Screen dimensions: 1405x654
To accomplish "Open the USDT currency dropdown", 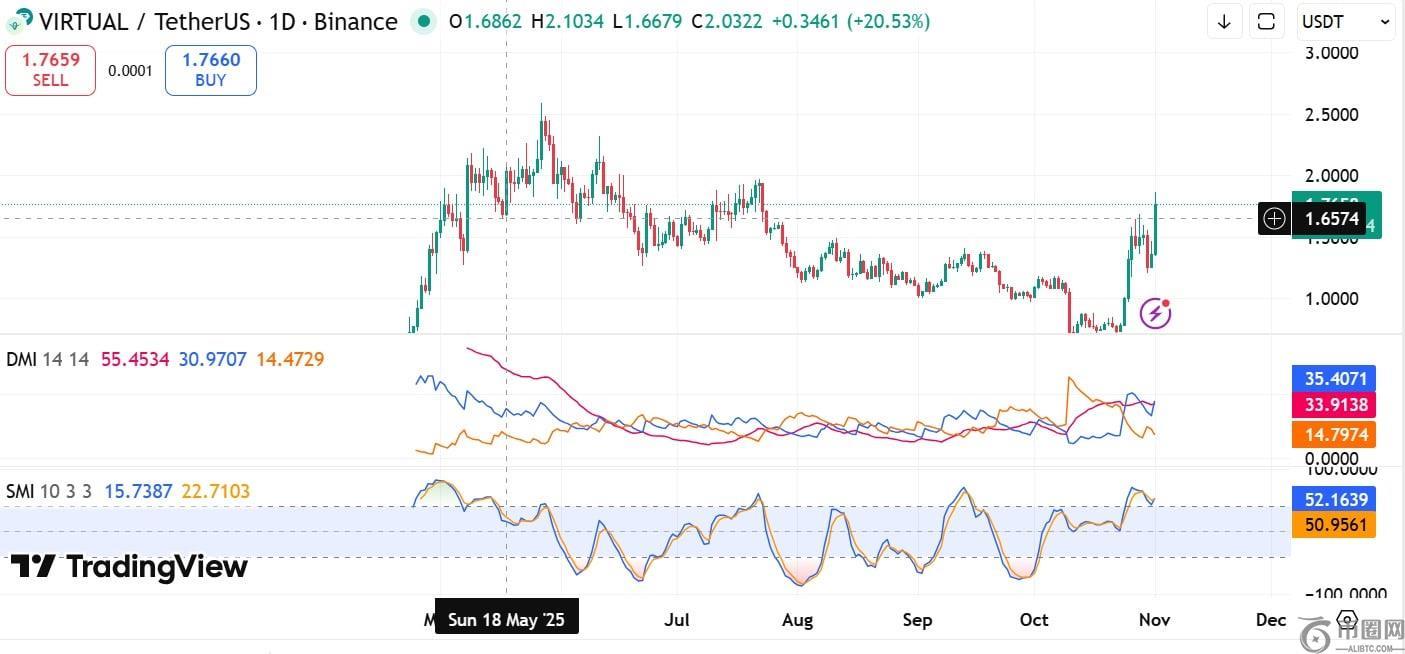I will 1346,21.
